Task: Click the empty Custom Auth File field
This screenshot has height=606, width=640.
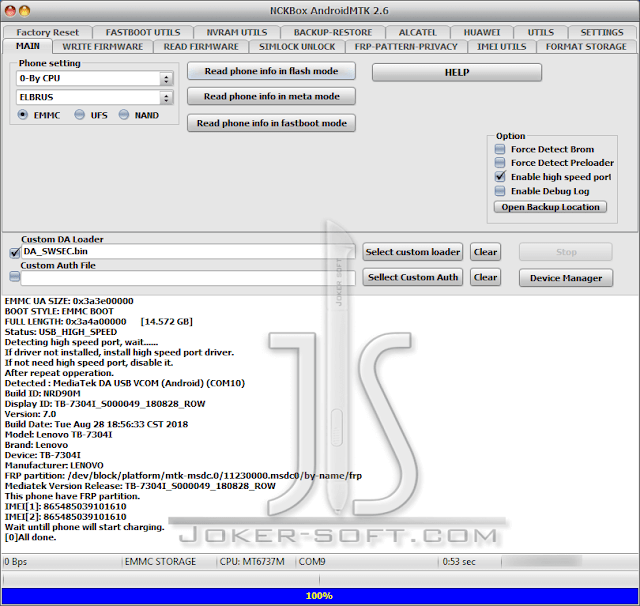Action: pos(188,278)
